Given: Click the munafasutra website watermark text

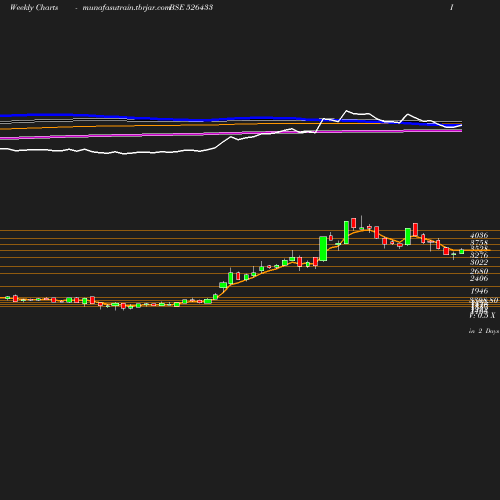Looking at the screenshot, I should (x=126, y=8).
